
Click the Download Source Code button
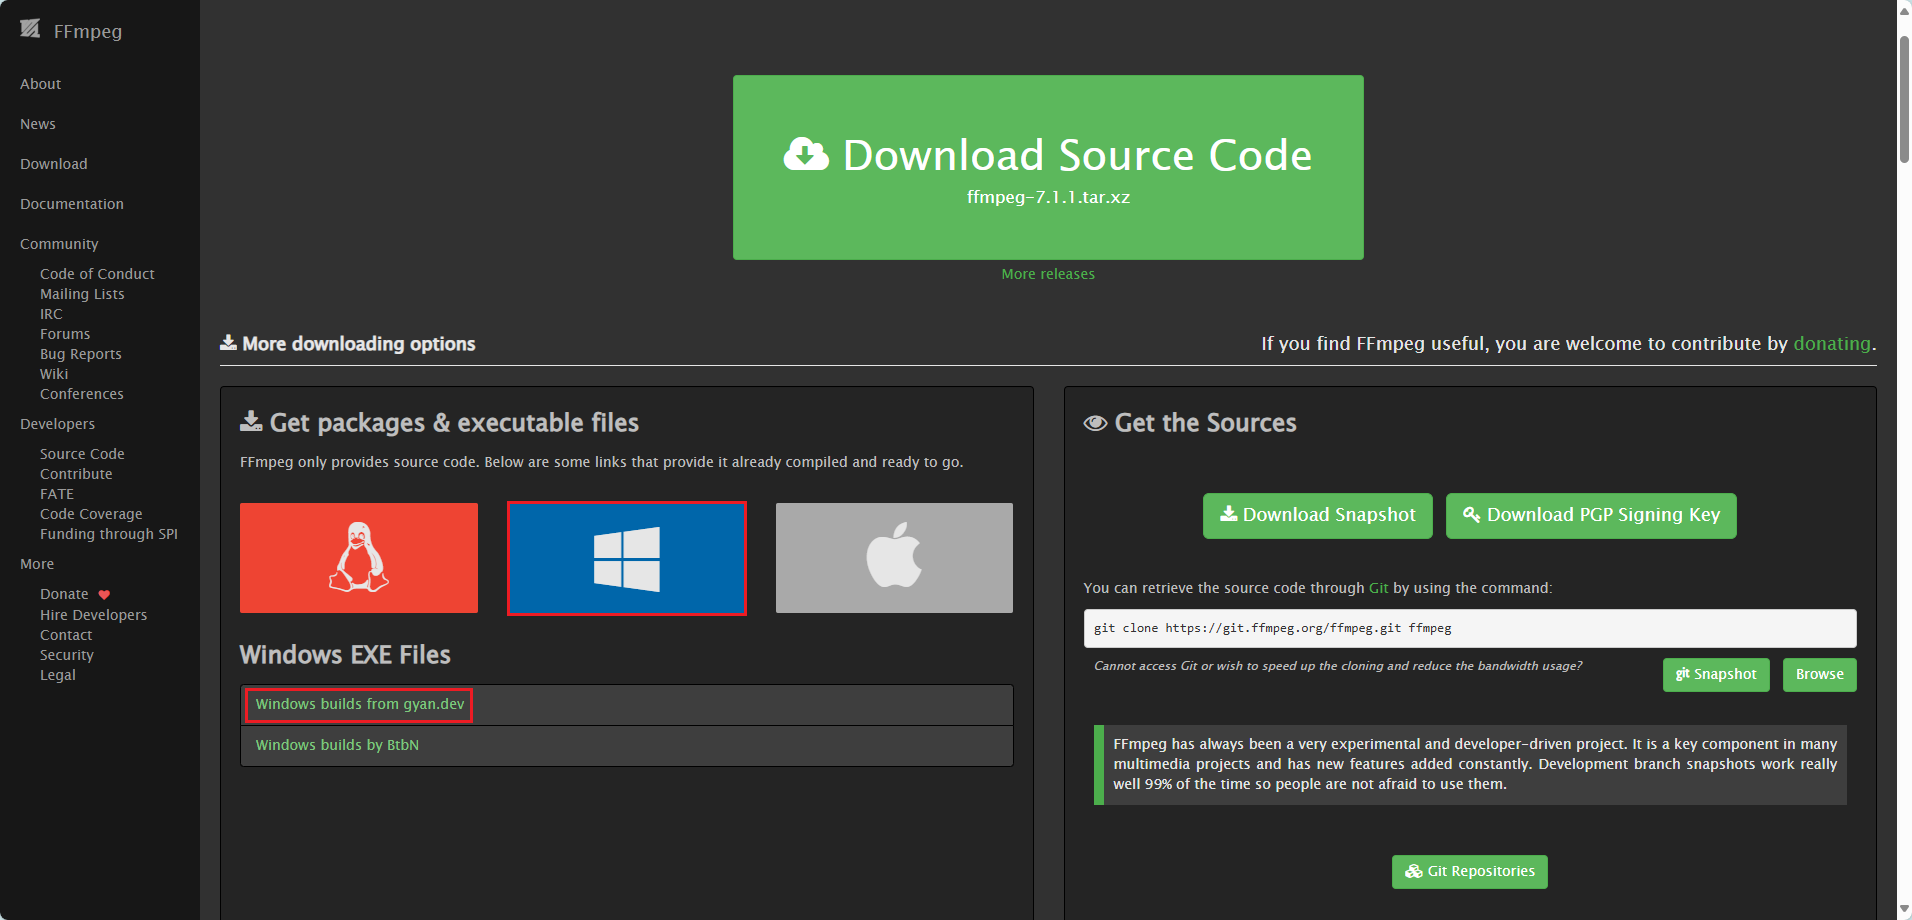pos(1047,167)
